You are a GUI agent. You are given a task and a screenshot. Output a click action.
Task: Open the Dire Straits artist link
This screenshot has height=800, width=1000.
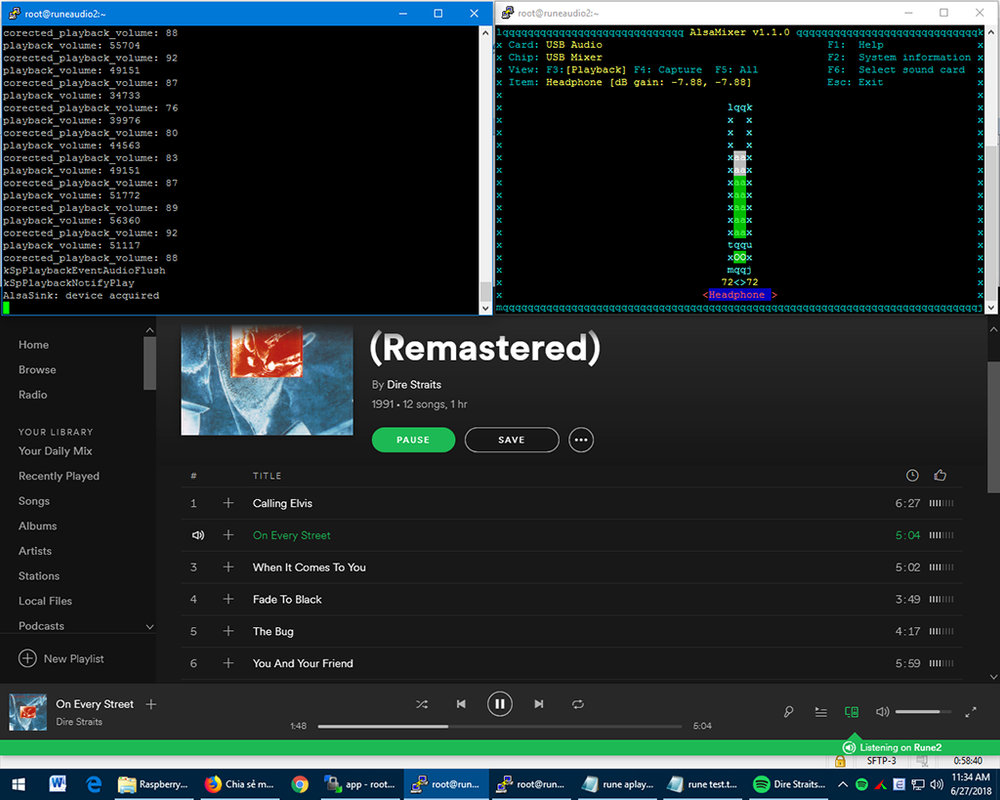point(414,385)
